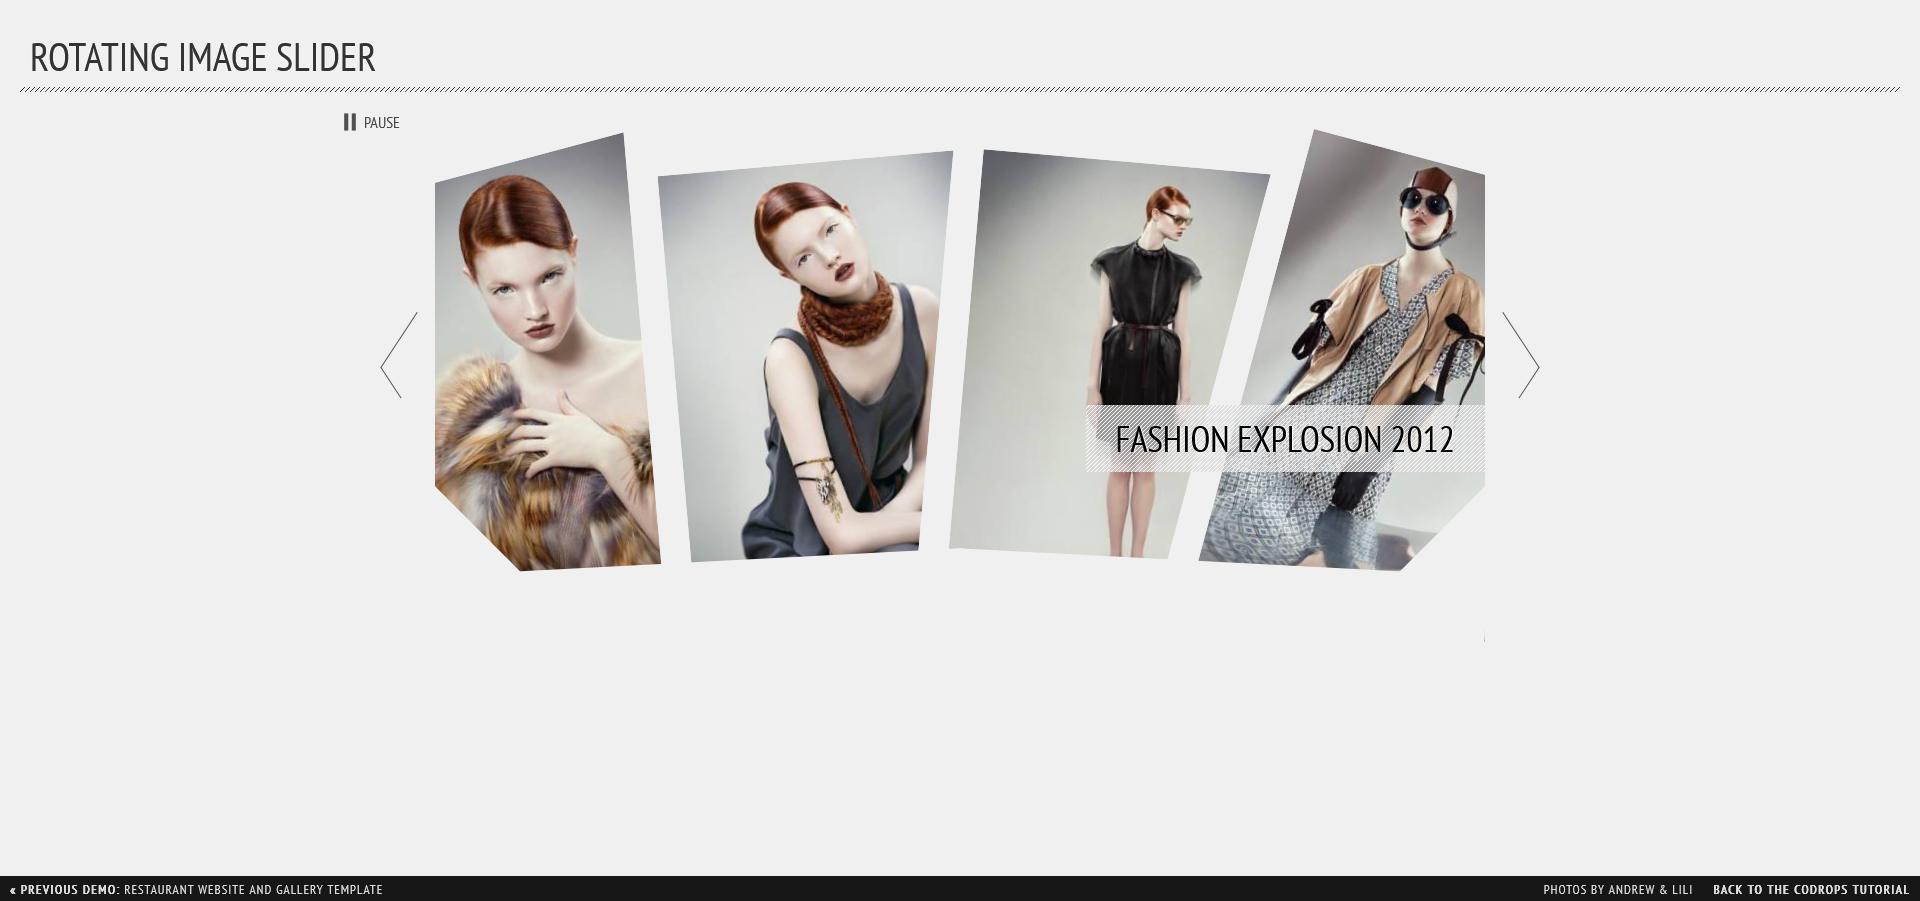Click the round sunglasses on the fourth model

pyautogui.click(x=1426, y=203)
